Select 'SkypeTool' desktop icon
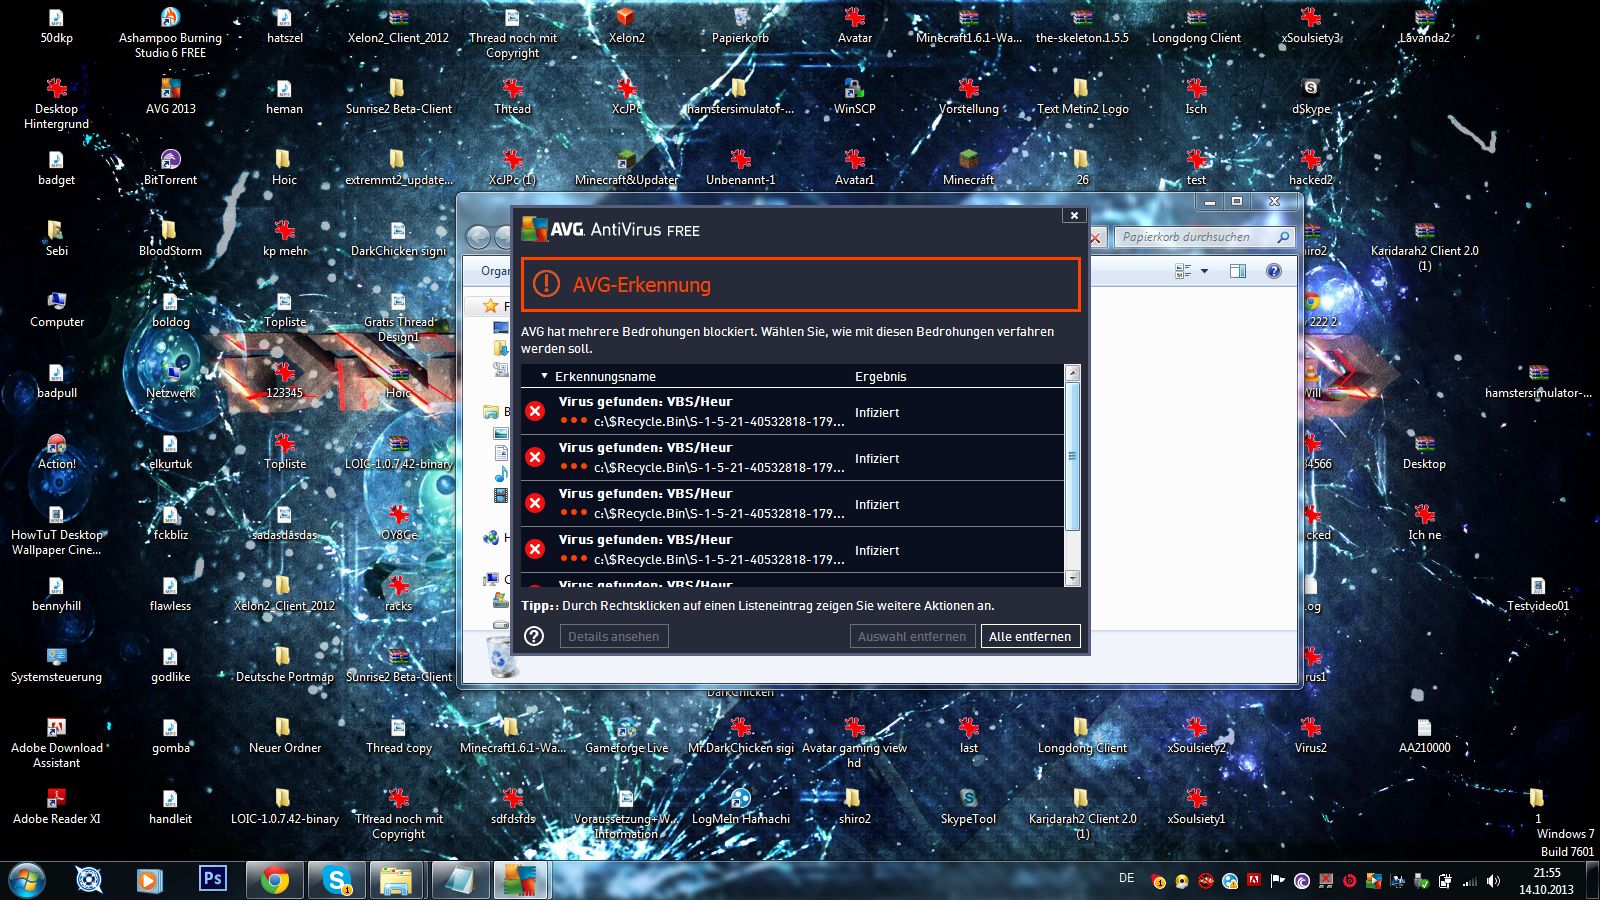The height and width of the screenshot is (900, 1600). [969, 806]
